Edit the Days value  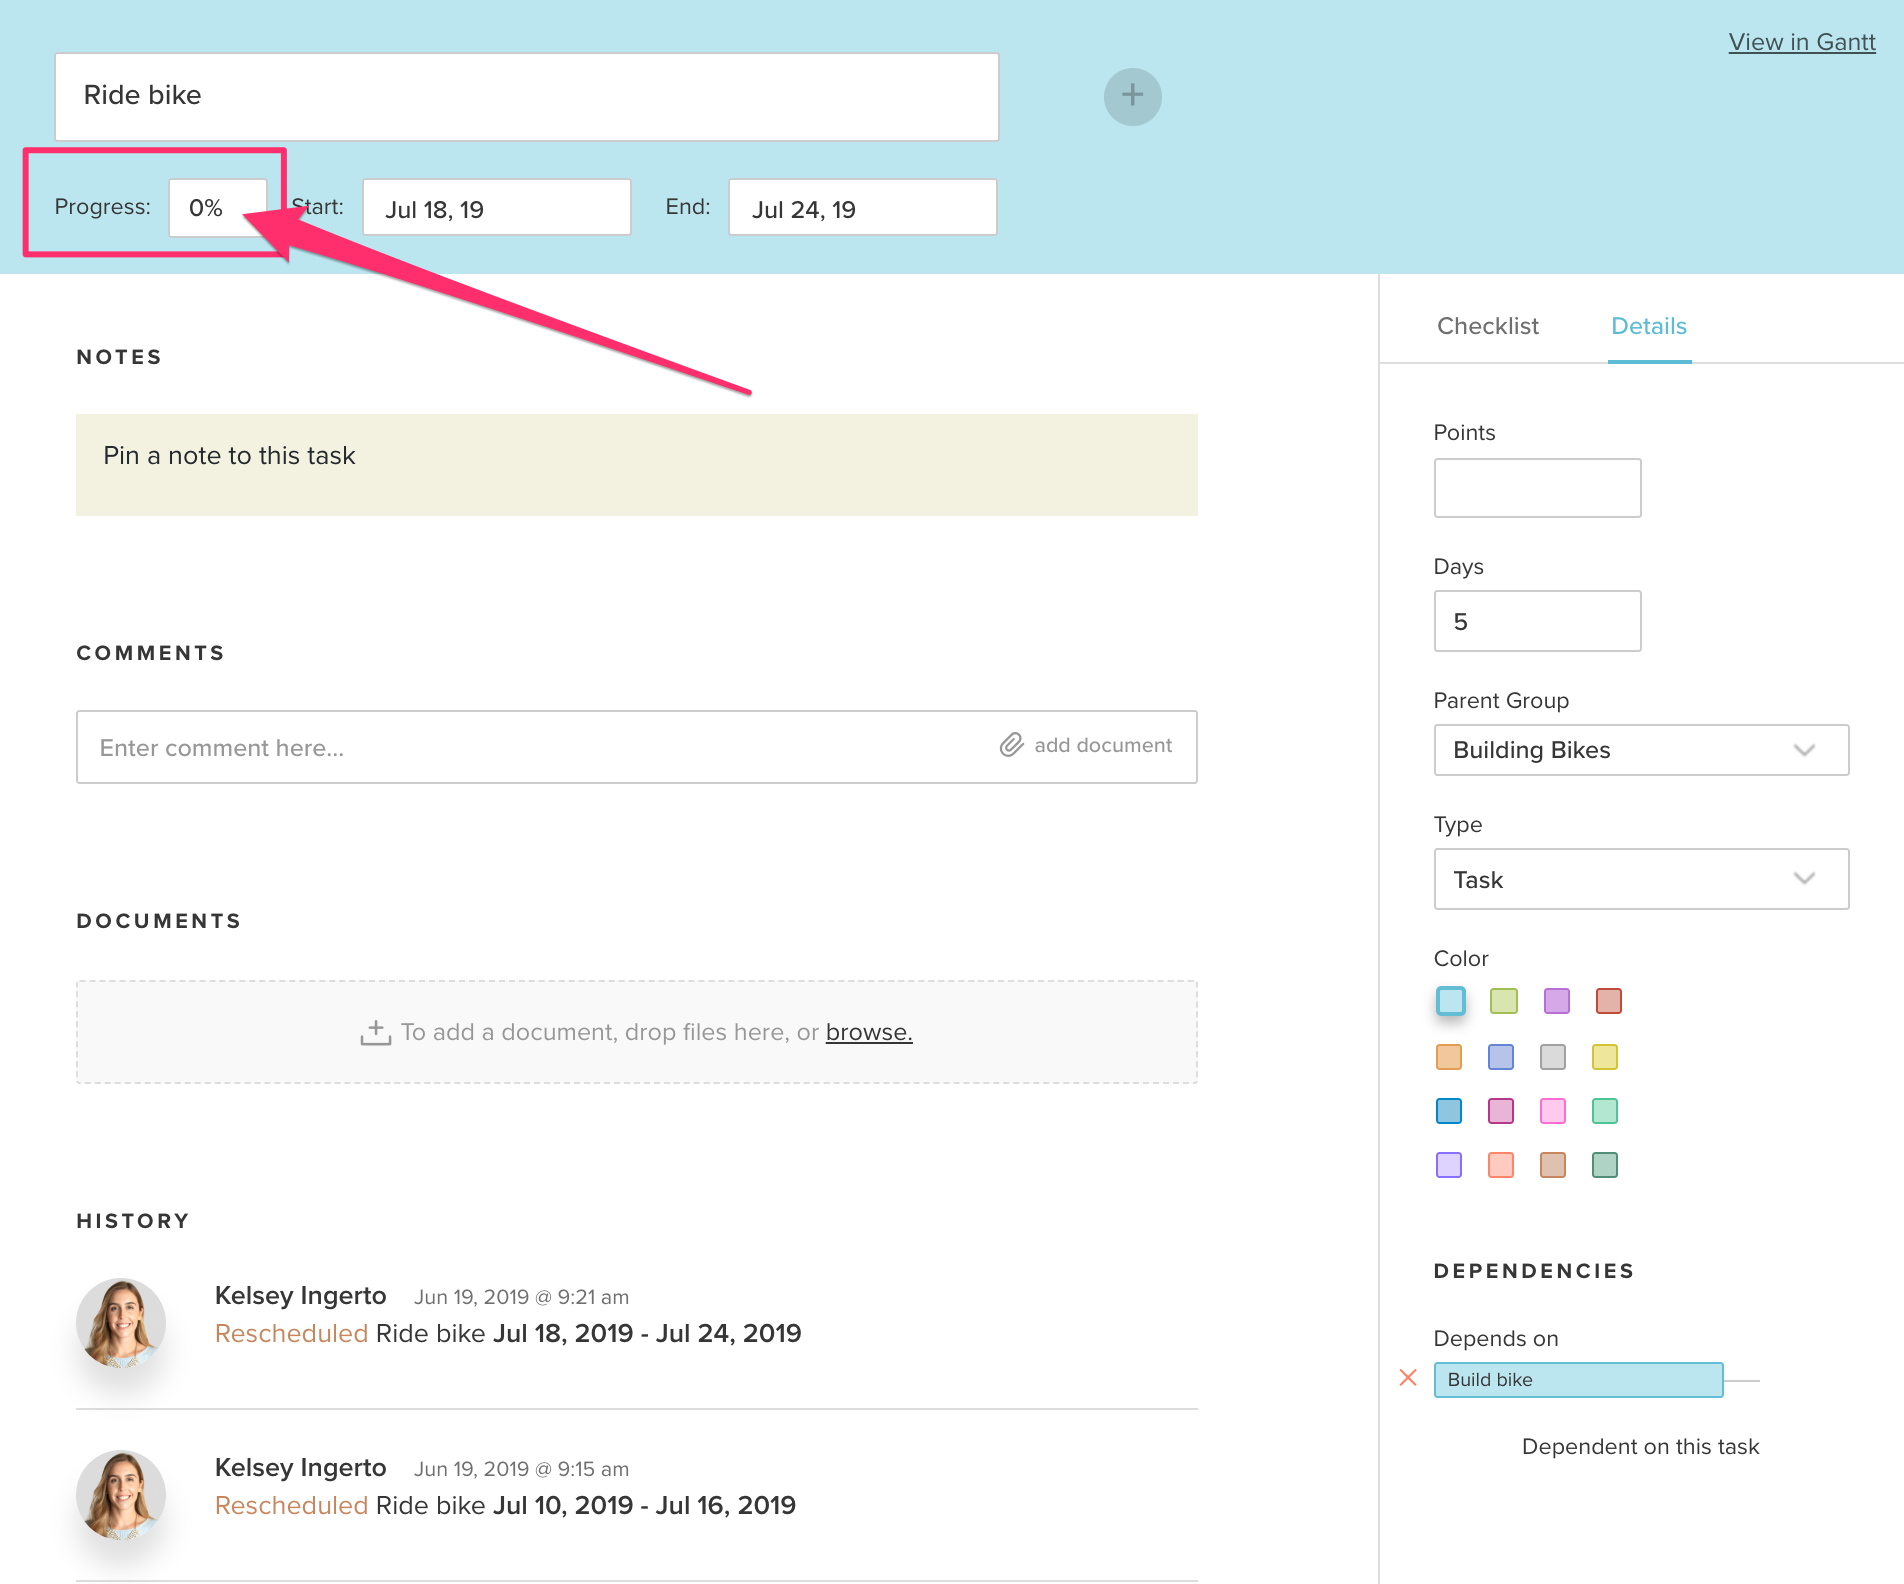coord(1536,620)
